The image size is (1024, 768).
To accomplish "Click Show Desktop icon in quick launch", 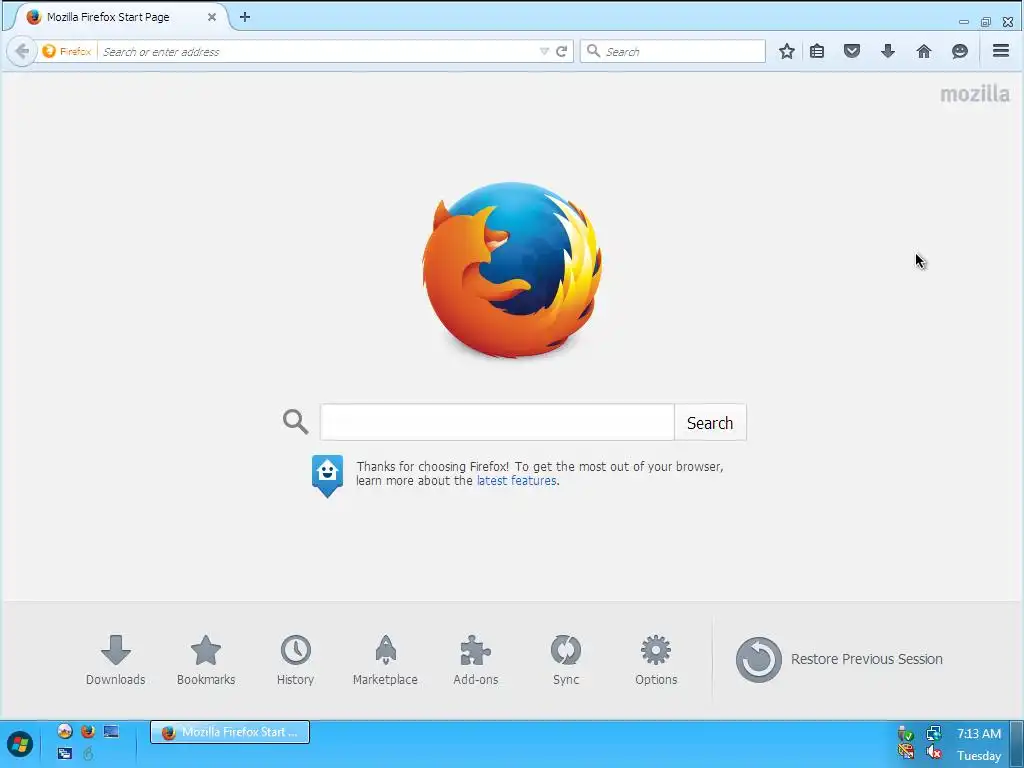I will click(x=111, y=731).
